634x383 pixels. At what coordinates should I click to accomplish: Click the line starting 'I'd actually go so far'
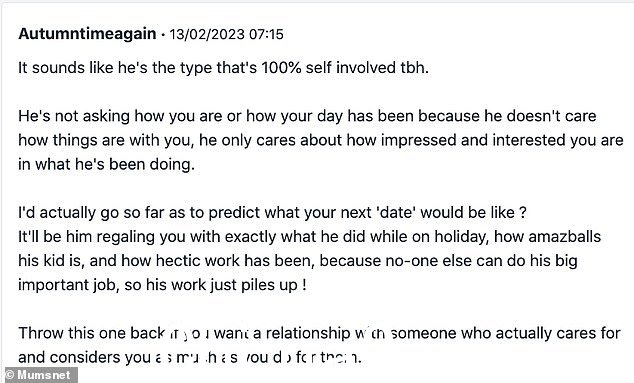tap(272, 212)
